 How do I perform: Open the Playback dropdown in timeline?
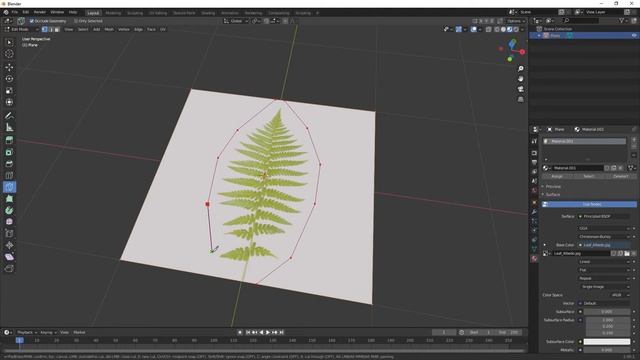click(x=27, y=332)
